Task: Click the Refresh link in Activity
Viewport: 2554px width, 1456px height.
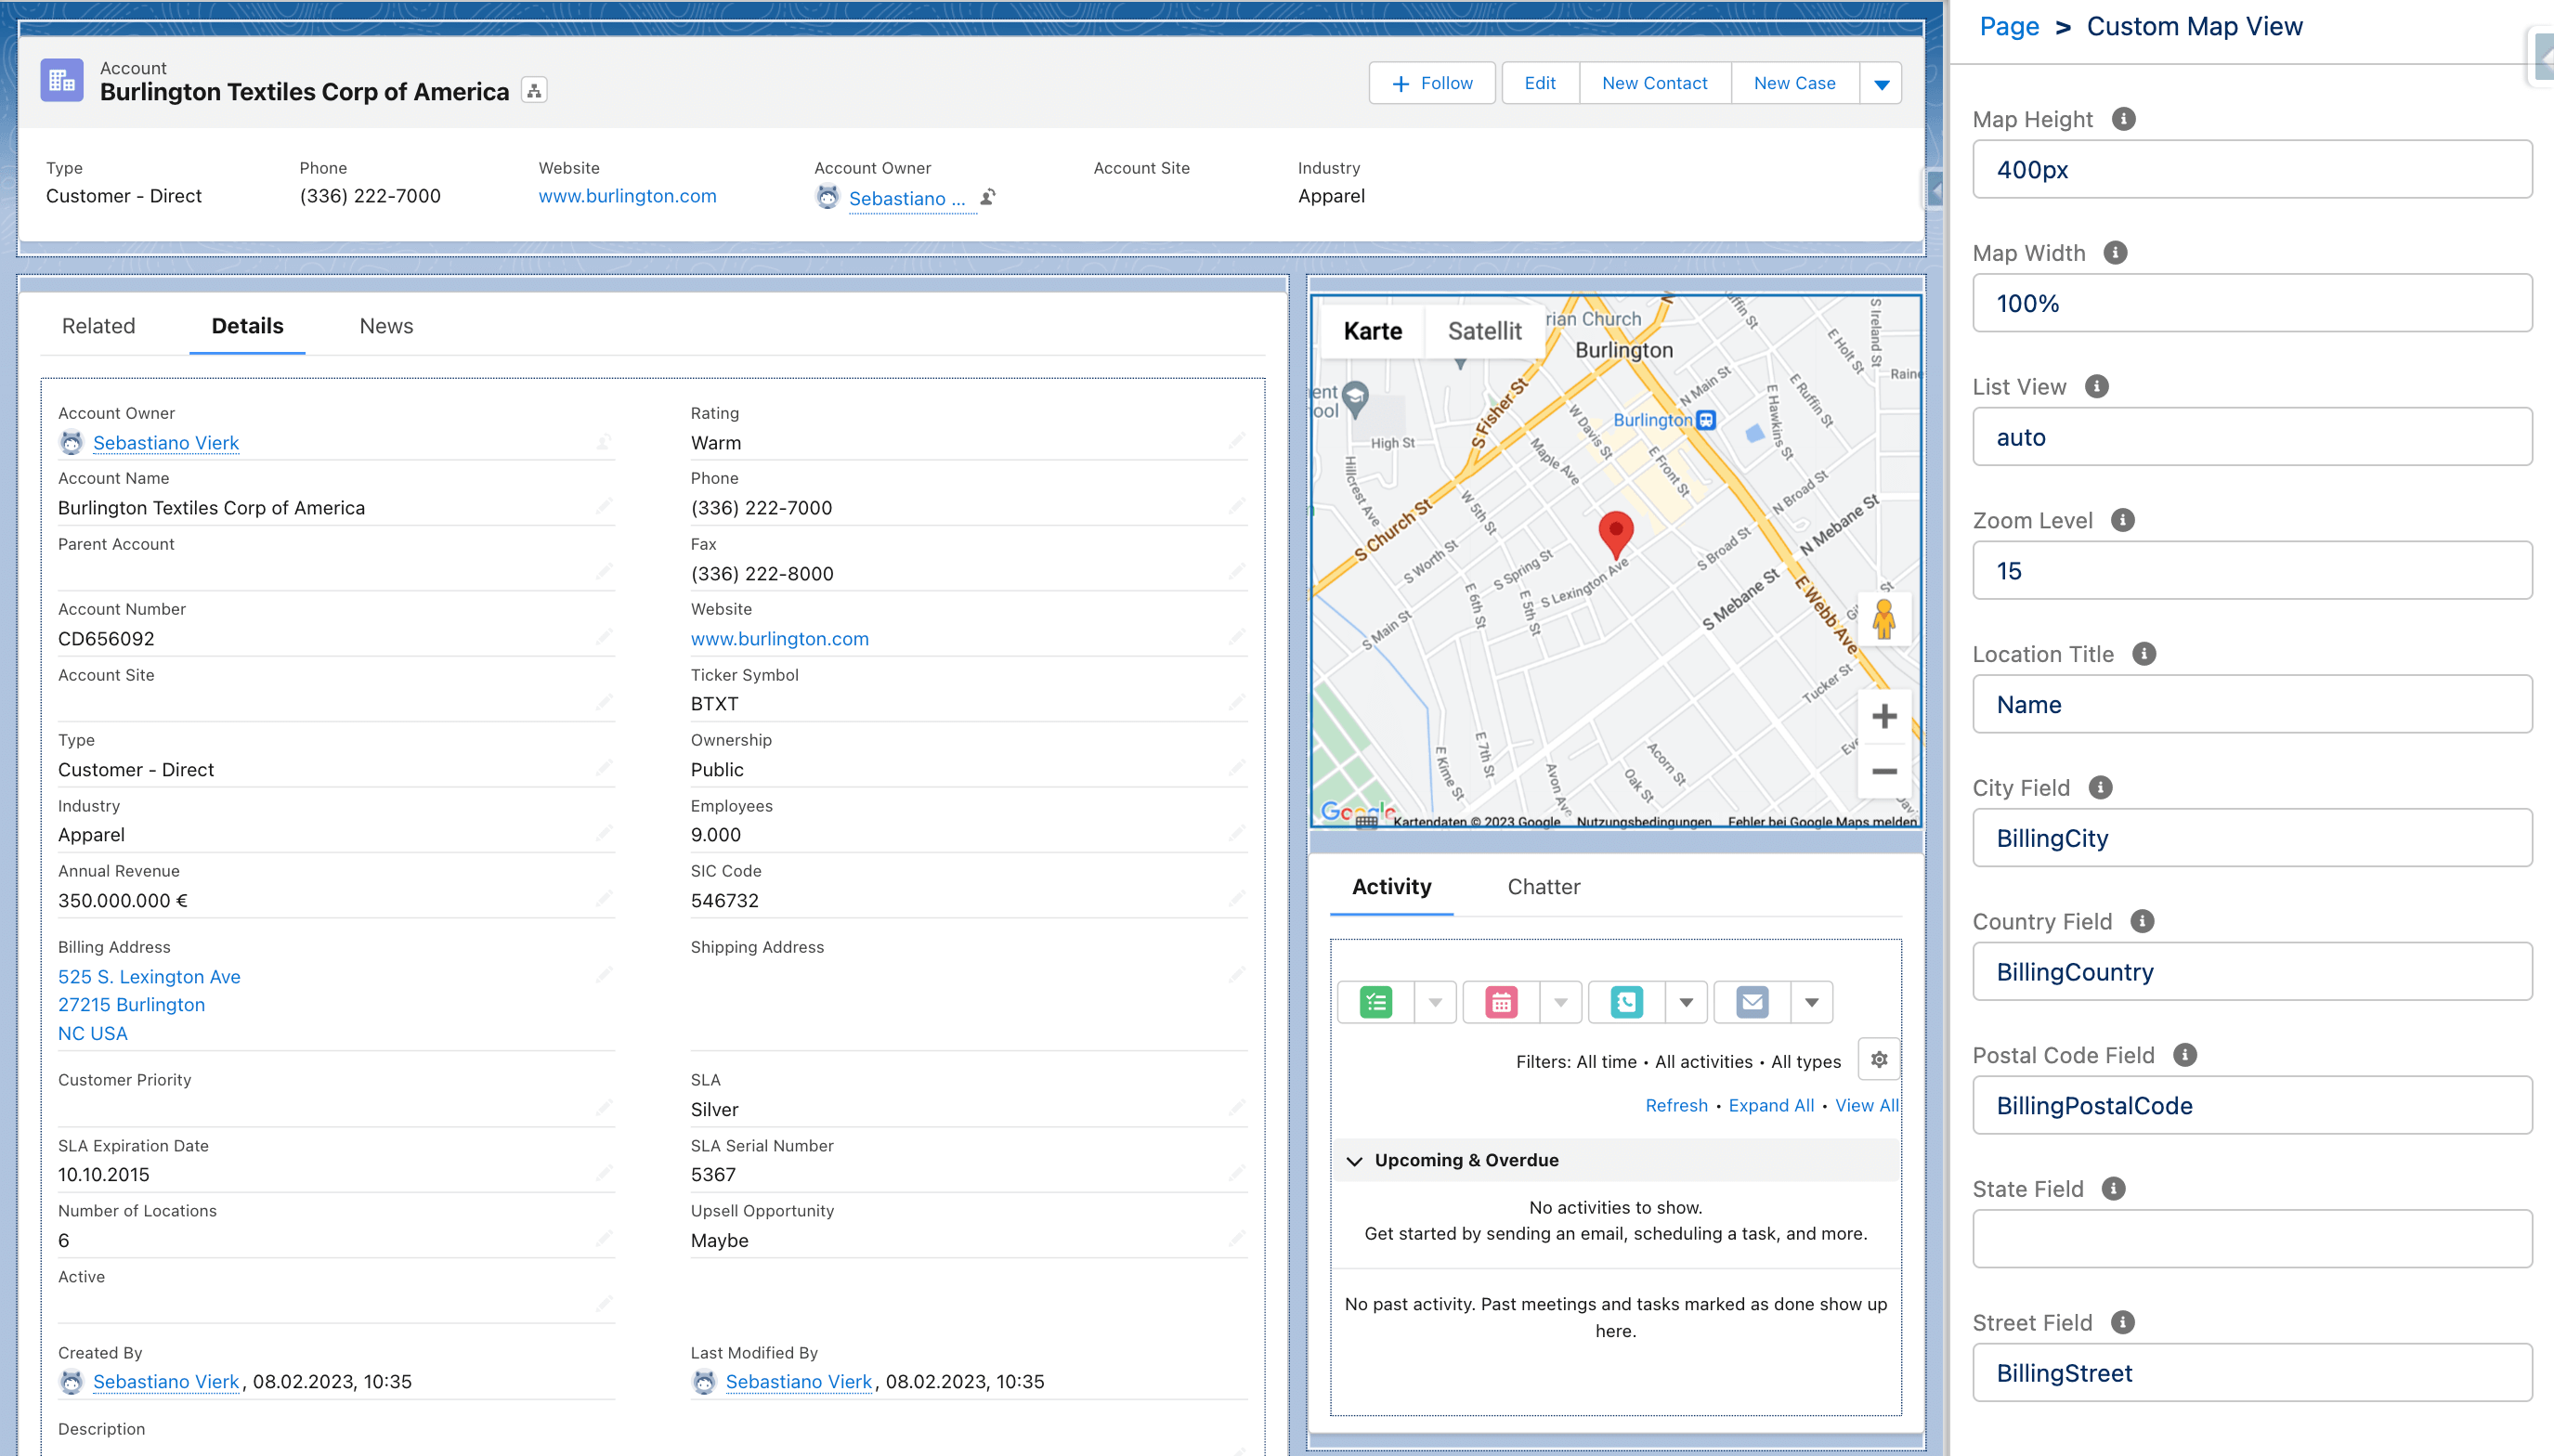Action: pyautogui.click(x=1676, y=1105)
